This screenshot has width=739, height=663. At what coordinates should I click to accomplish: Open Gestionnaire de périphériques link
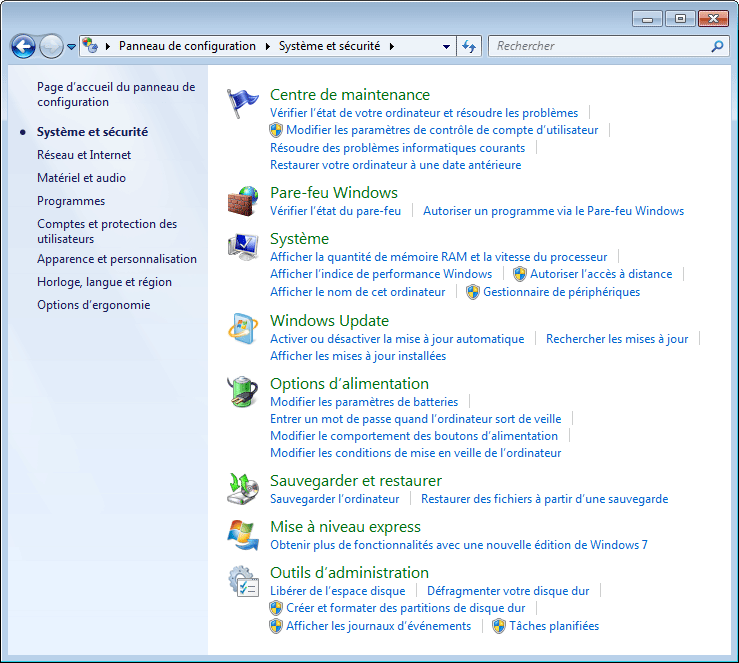(x=561, y=292)
